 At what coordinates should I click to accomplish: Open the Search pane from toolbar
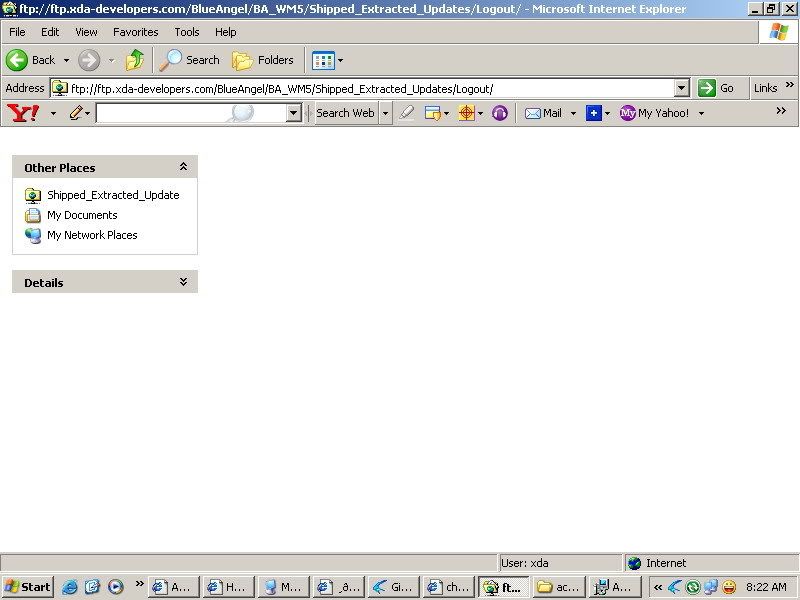pyautogui.click(x=190, y=60)
